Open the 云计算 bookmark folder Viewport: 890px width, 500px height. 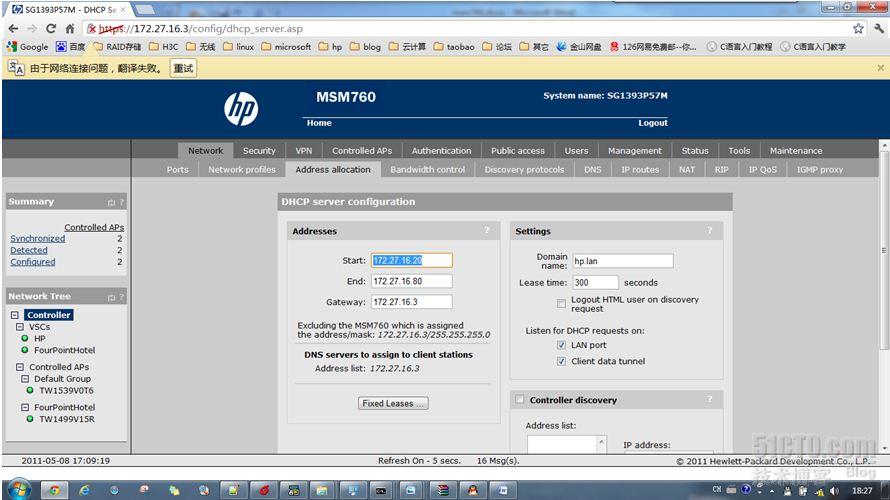408,47
